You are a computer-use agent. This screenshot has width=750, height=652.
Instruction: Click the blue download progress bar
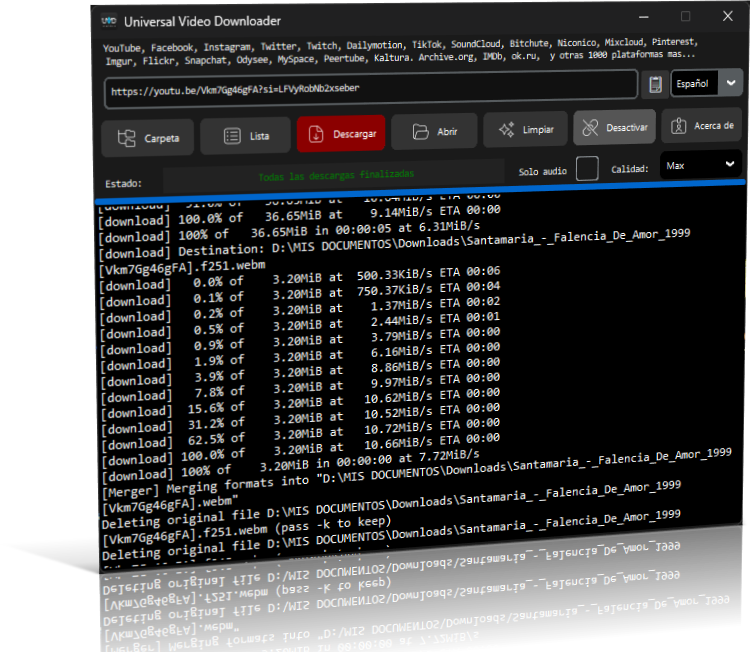[x=420, y=191]
